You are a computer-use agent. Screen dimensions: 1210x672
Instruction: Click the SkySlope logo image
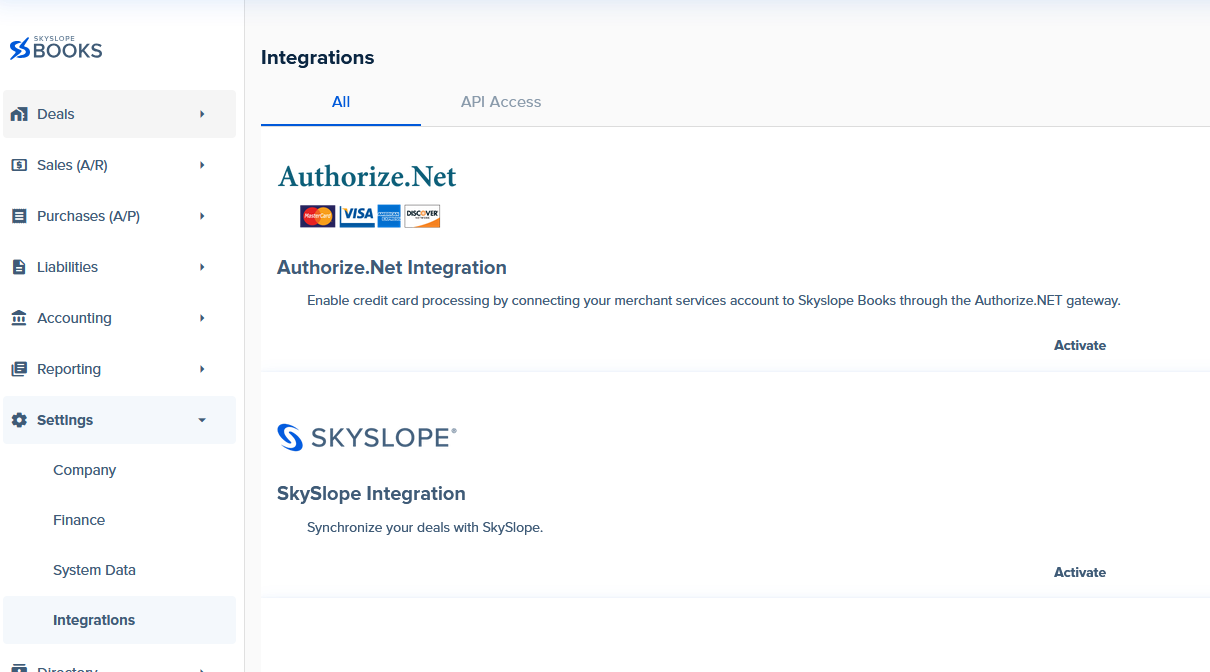click(367, 437)
